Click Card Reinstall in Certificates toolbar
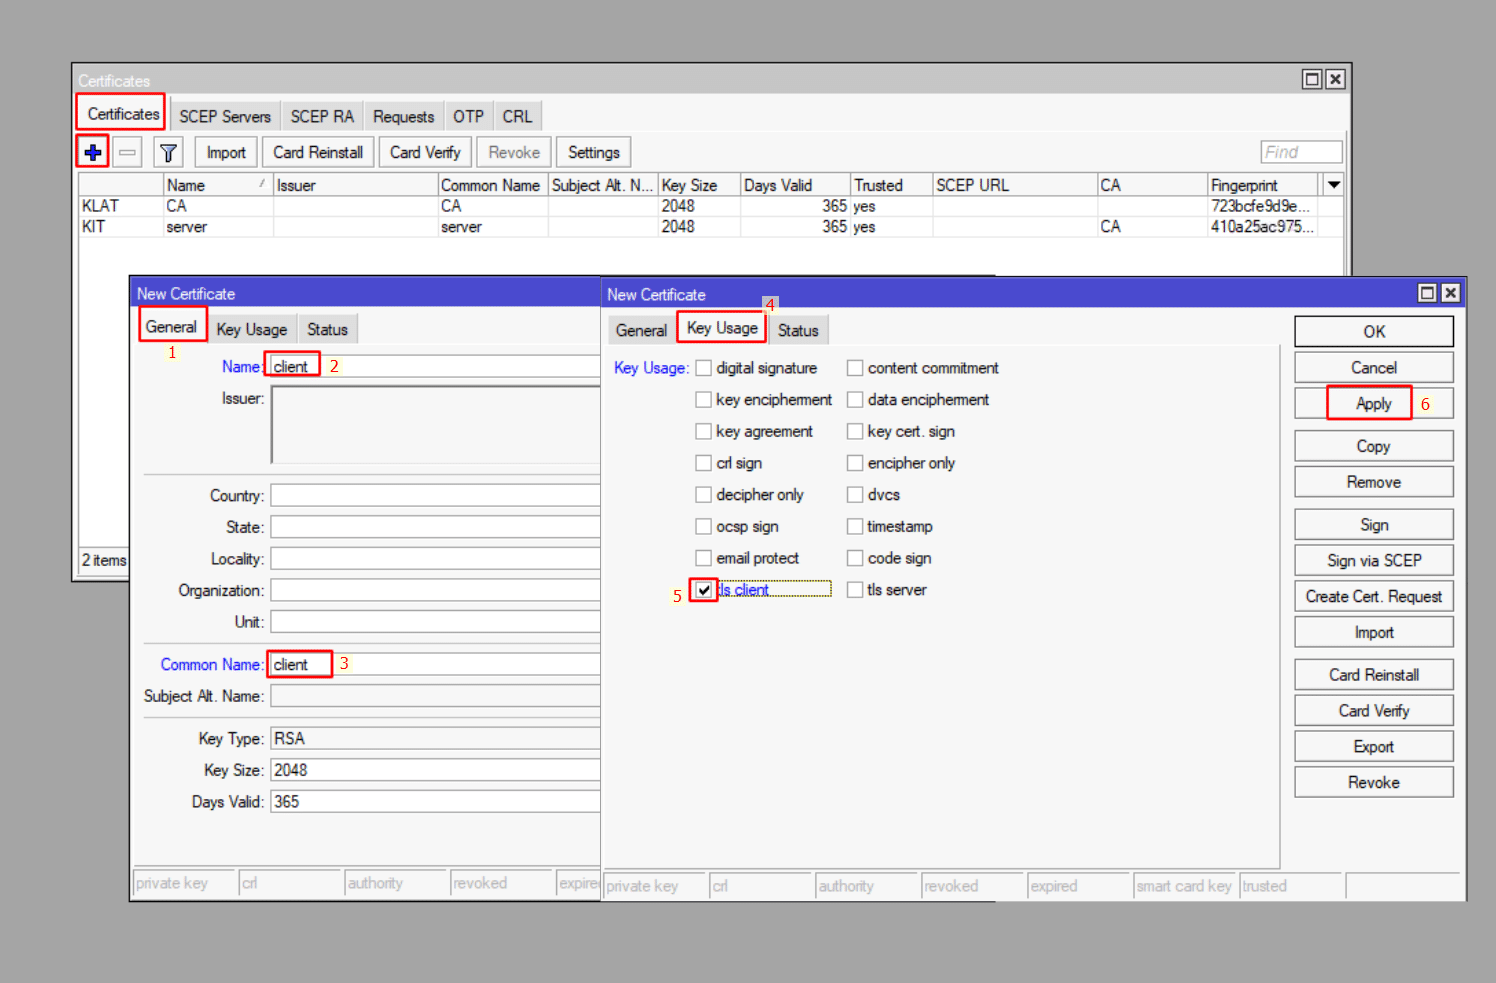This screenshot has height=983, width=1496. point(318,152)
